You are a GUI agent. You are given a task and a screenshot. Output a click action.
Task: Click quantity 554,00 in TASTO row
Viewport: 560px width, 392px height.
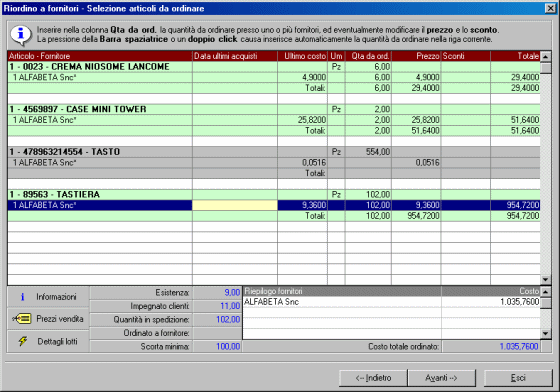368,152
